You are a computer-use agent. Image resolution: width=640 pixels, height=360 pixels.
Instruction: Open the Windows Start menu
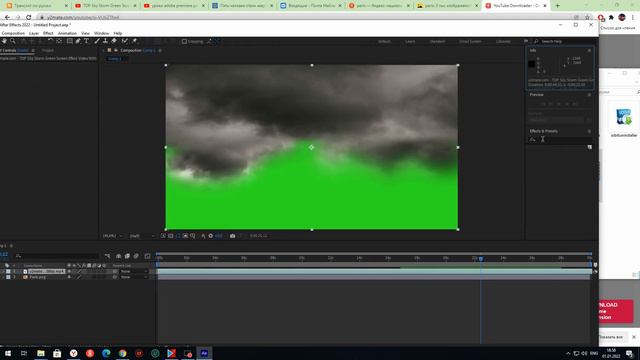(x=8, y=353)
